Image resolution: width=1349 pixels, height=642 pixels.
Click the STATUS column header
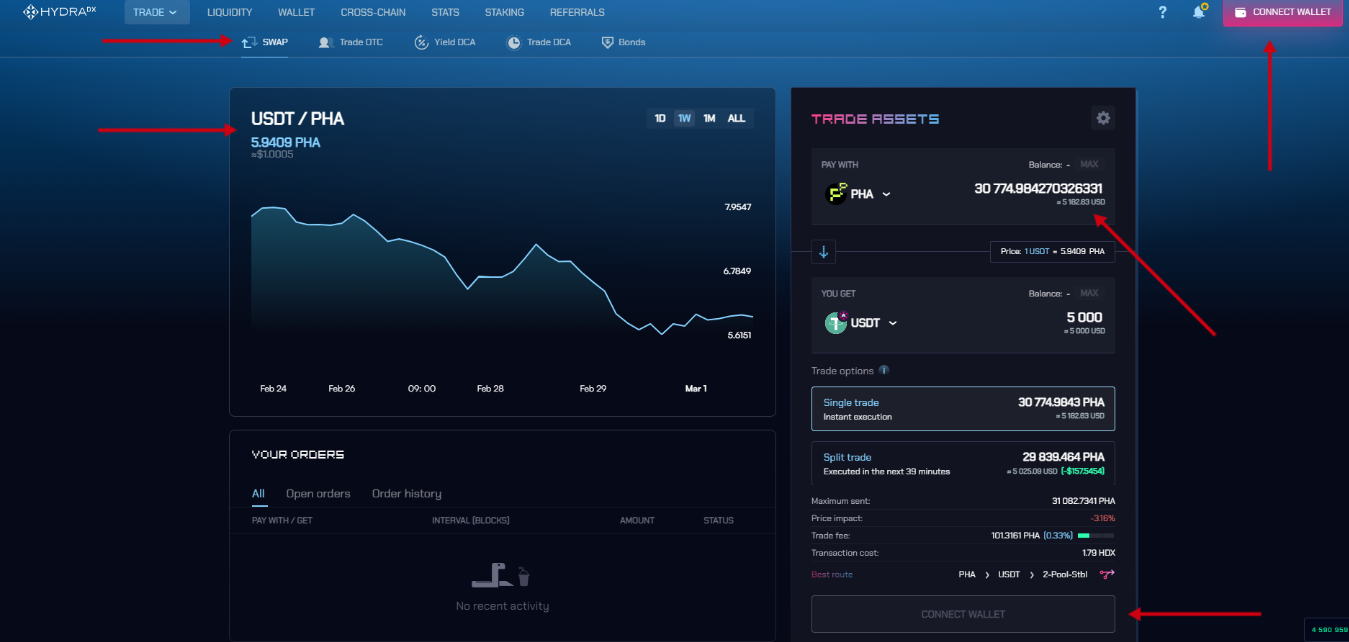click(x=718, y=521)
